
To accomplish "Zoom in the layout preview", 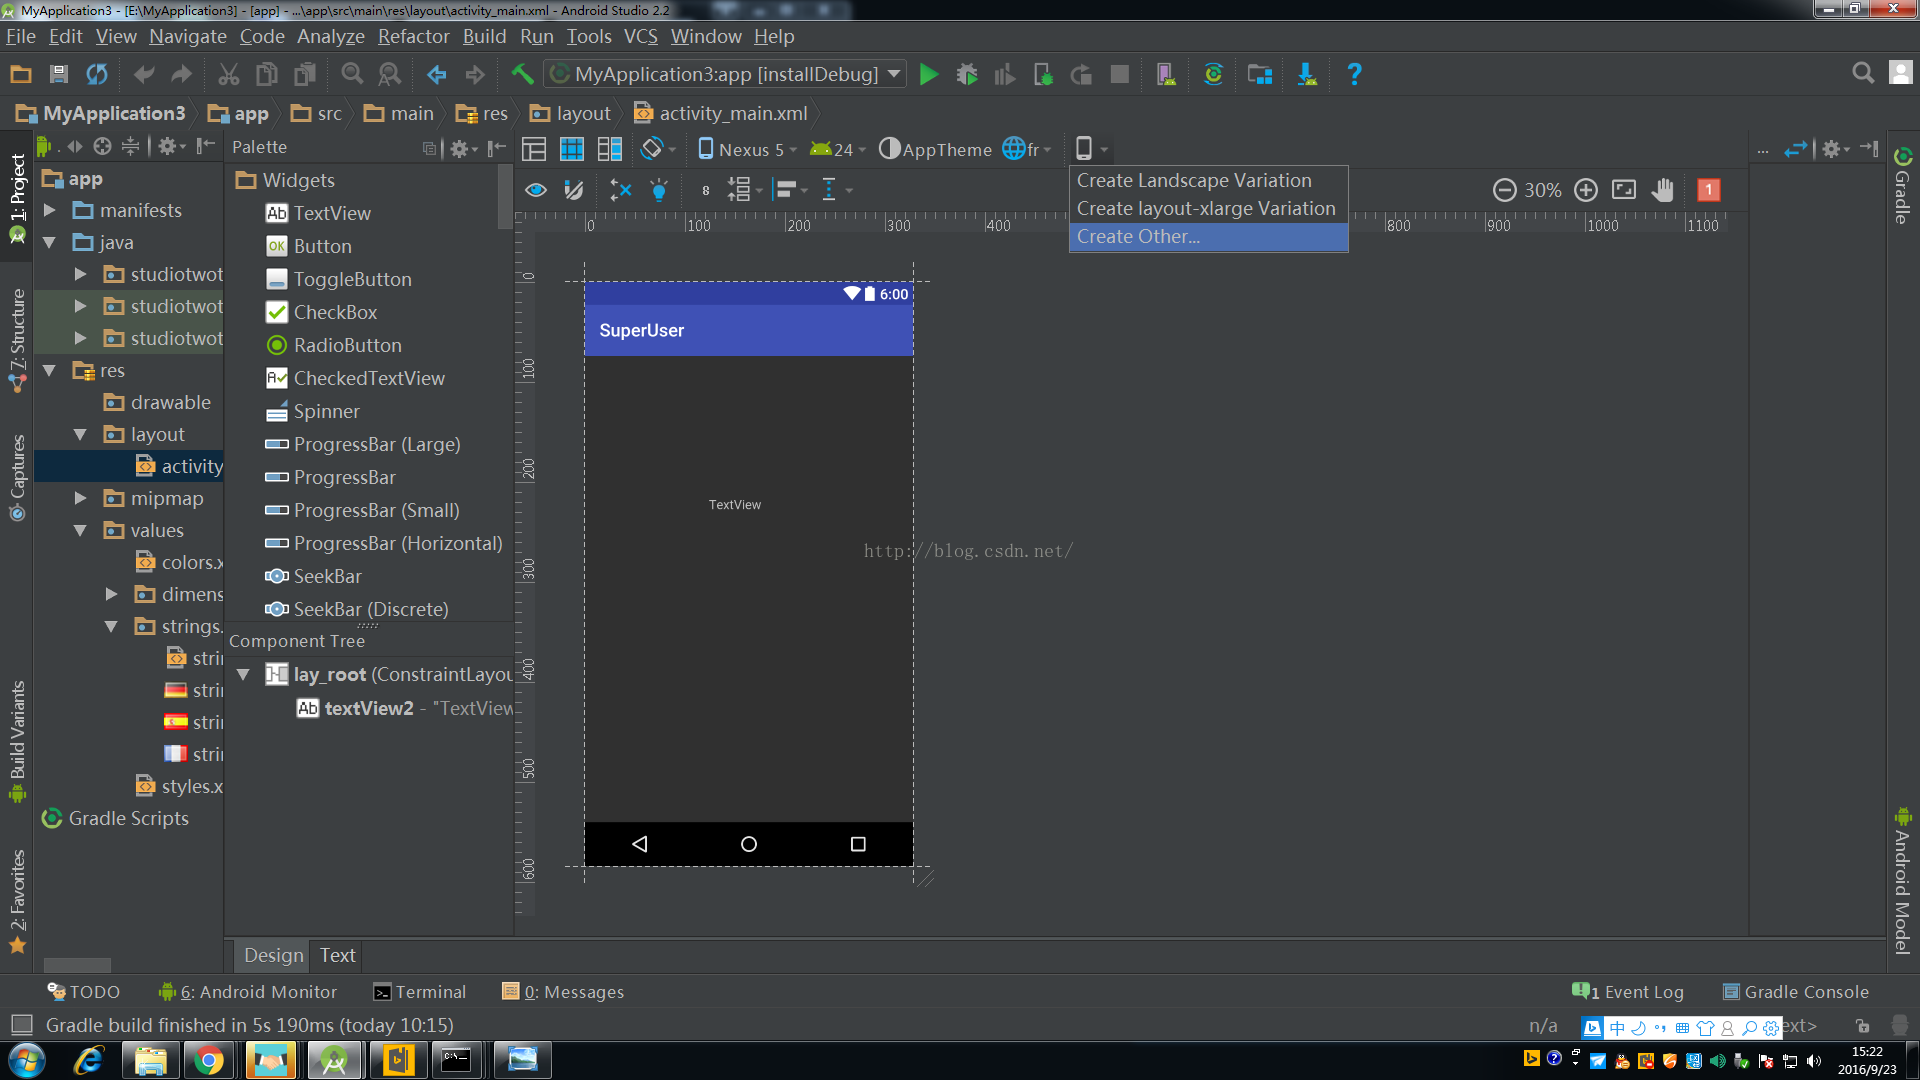I will [x=1586, y=190].
